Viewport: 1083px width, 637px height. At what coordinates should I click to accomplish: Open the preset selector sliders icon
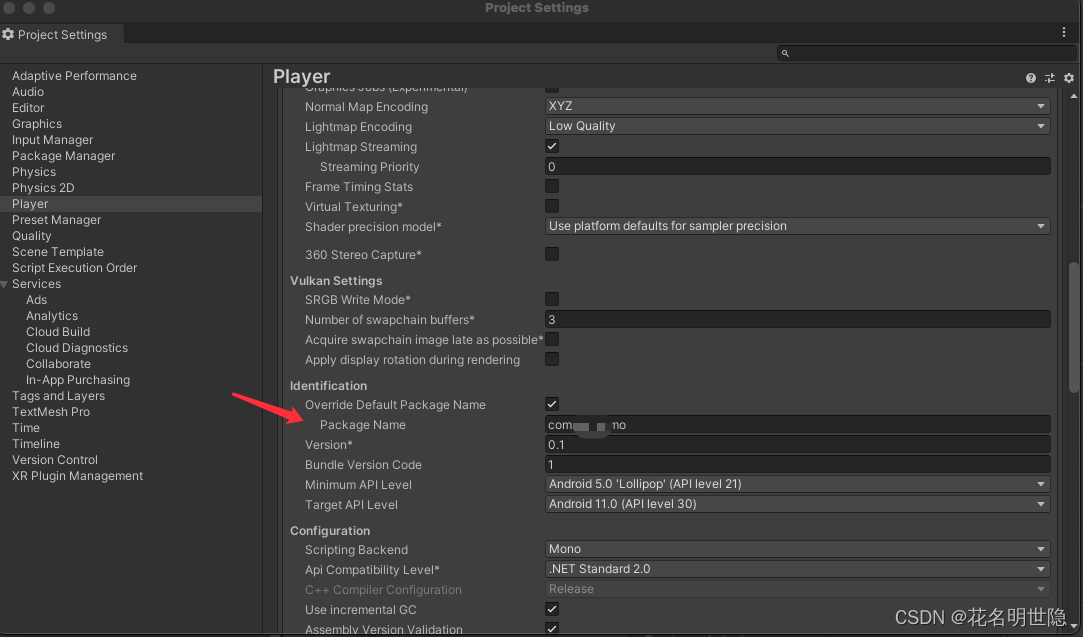(1049, 77)
